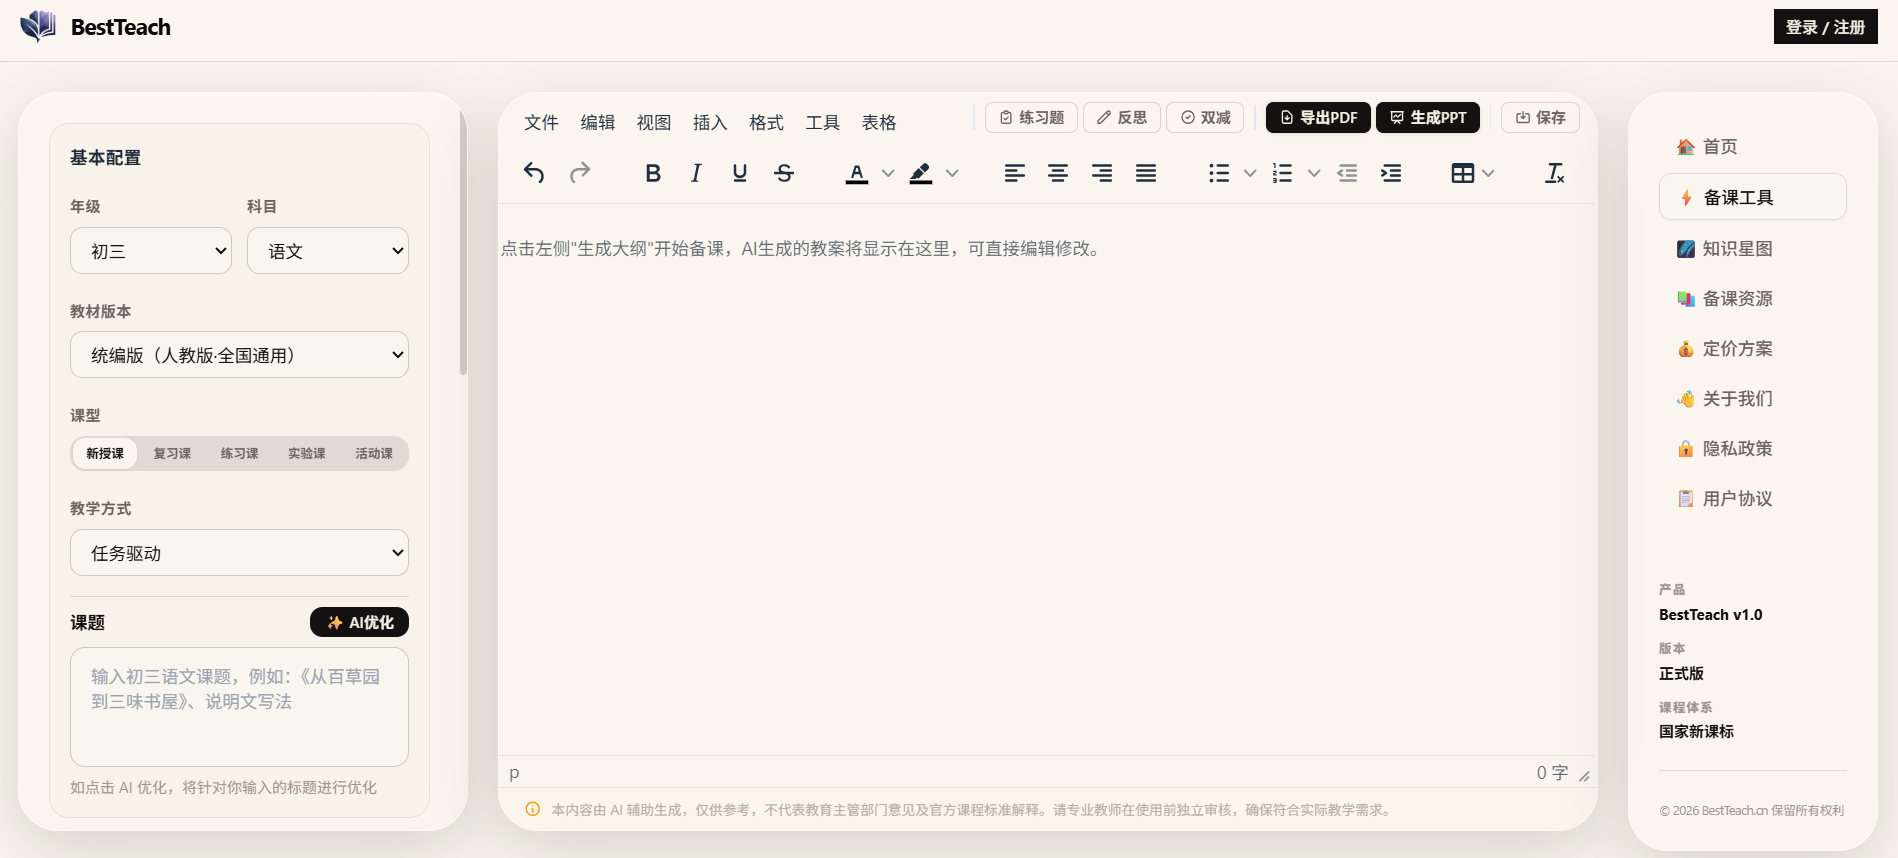Save with the 保存 button
Screen dimensions: 1898x858
[1540, 117]
